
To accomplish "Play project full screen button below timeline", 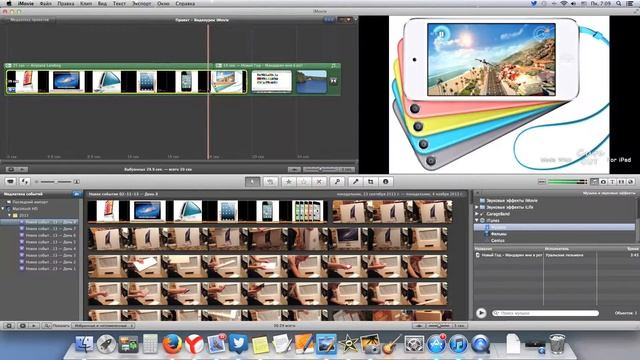I will pyautogui.click(x=11, y=169).
